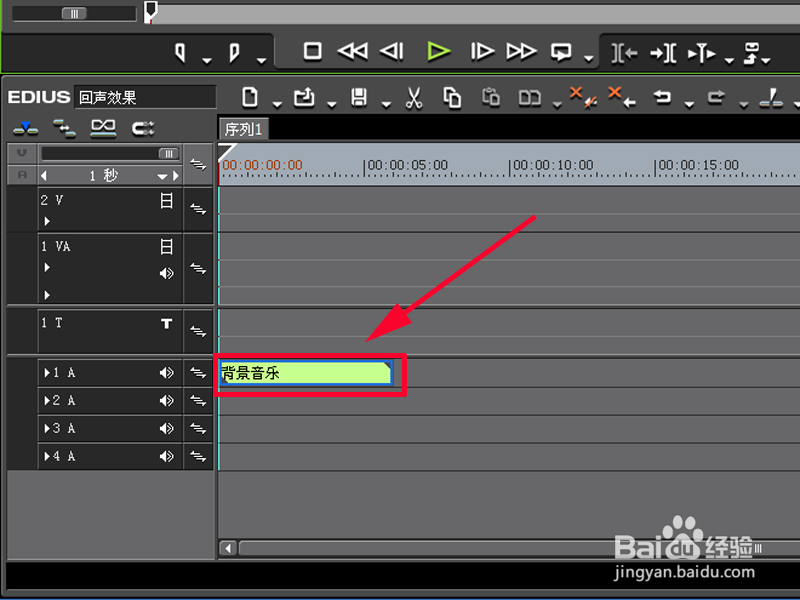Mute the 1 A audio track

point(166,373)
